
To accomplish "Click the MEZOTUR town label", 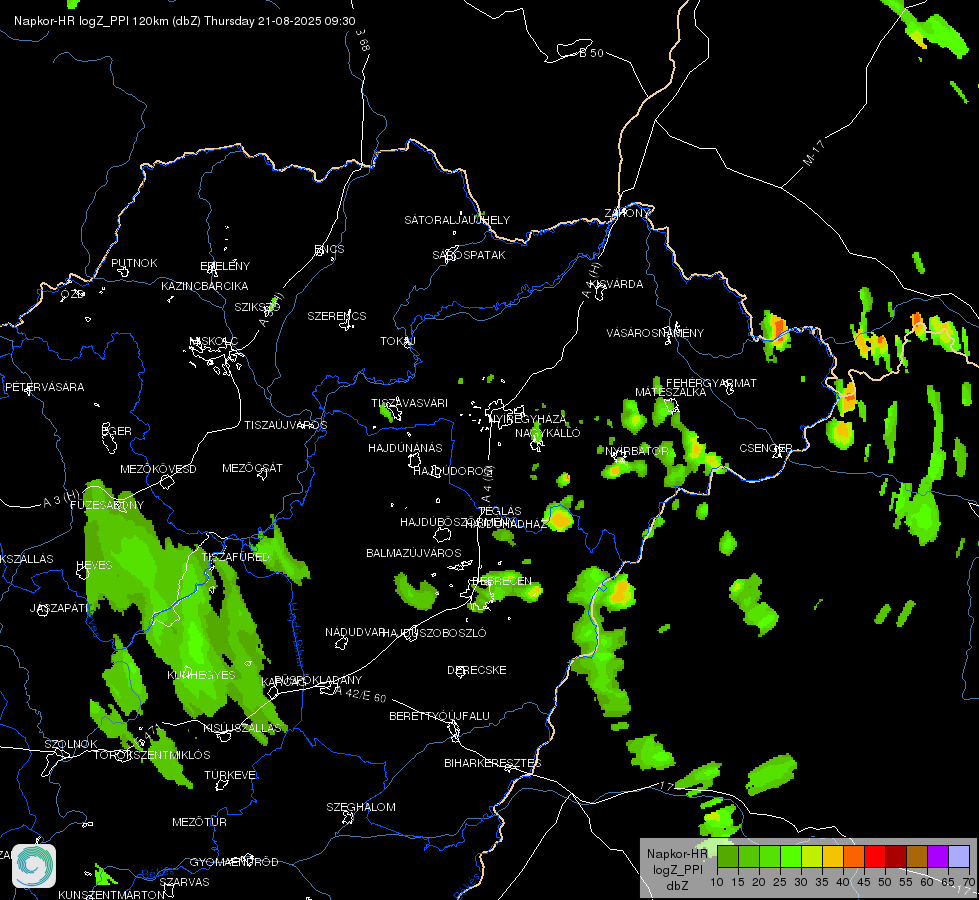I will coord(199,822).
